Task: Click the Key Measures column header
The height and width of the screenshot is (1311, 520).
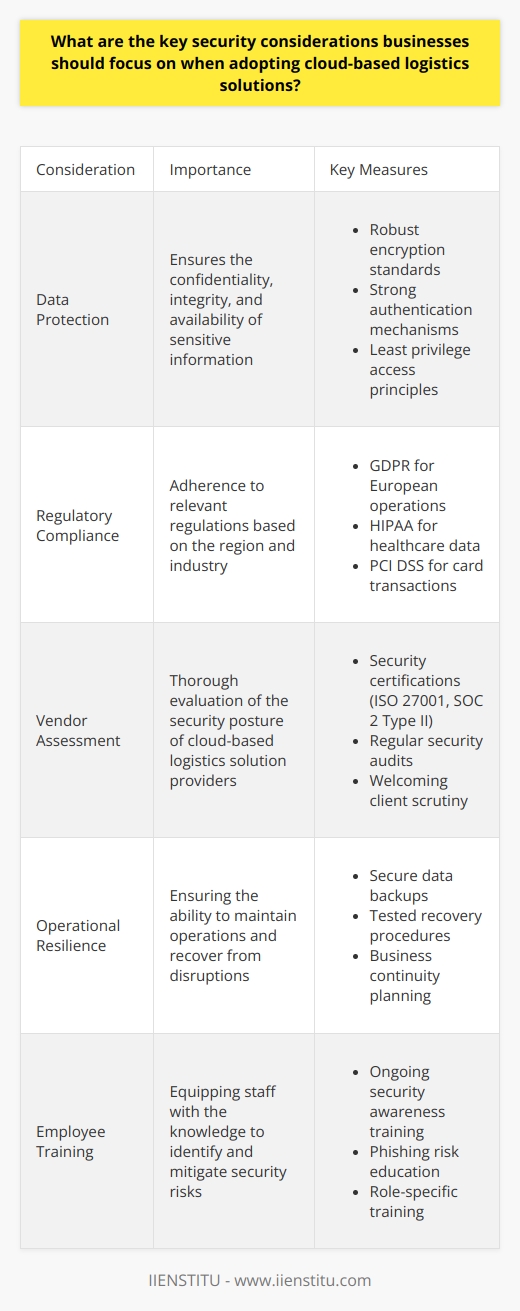Action: click(378, 170)
